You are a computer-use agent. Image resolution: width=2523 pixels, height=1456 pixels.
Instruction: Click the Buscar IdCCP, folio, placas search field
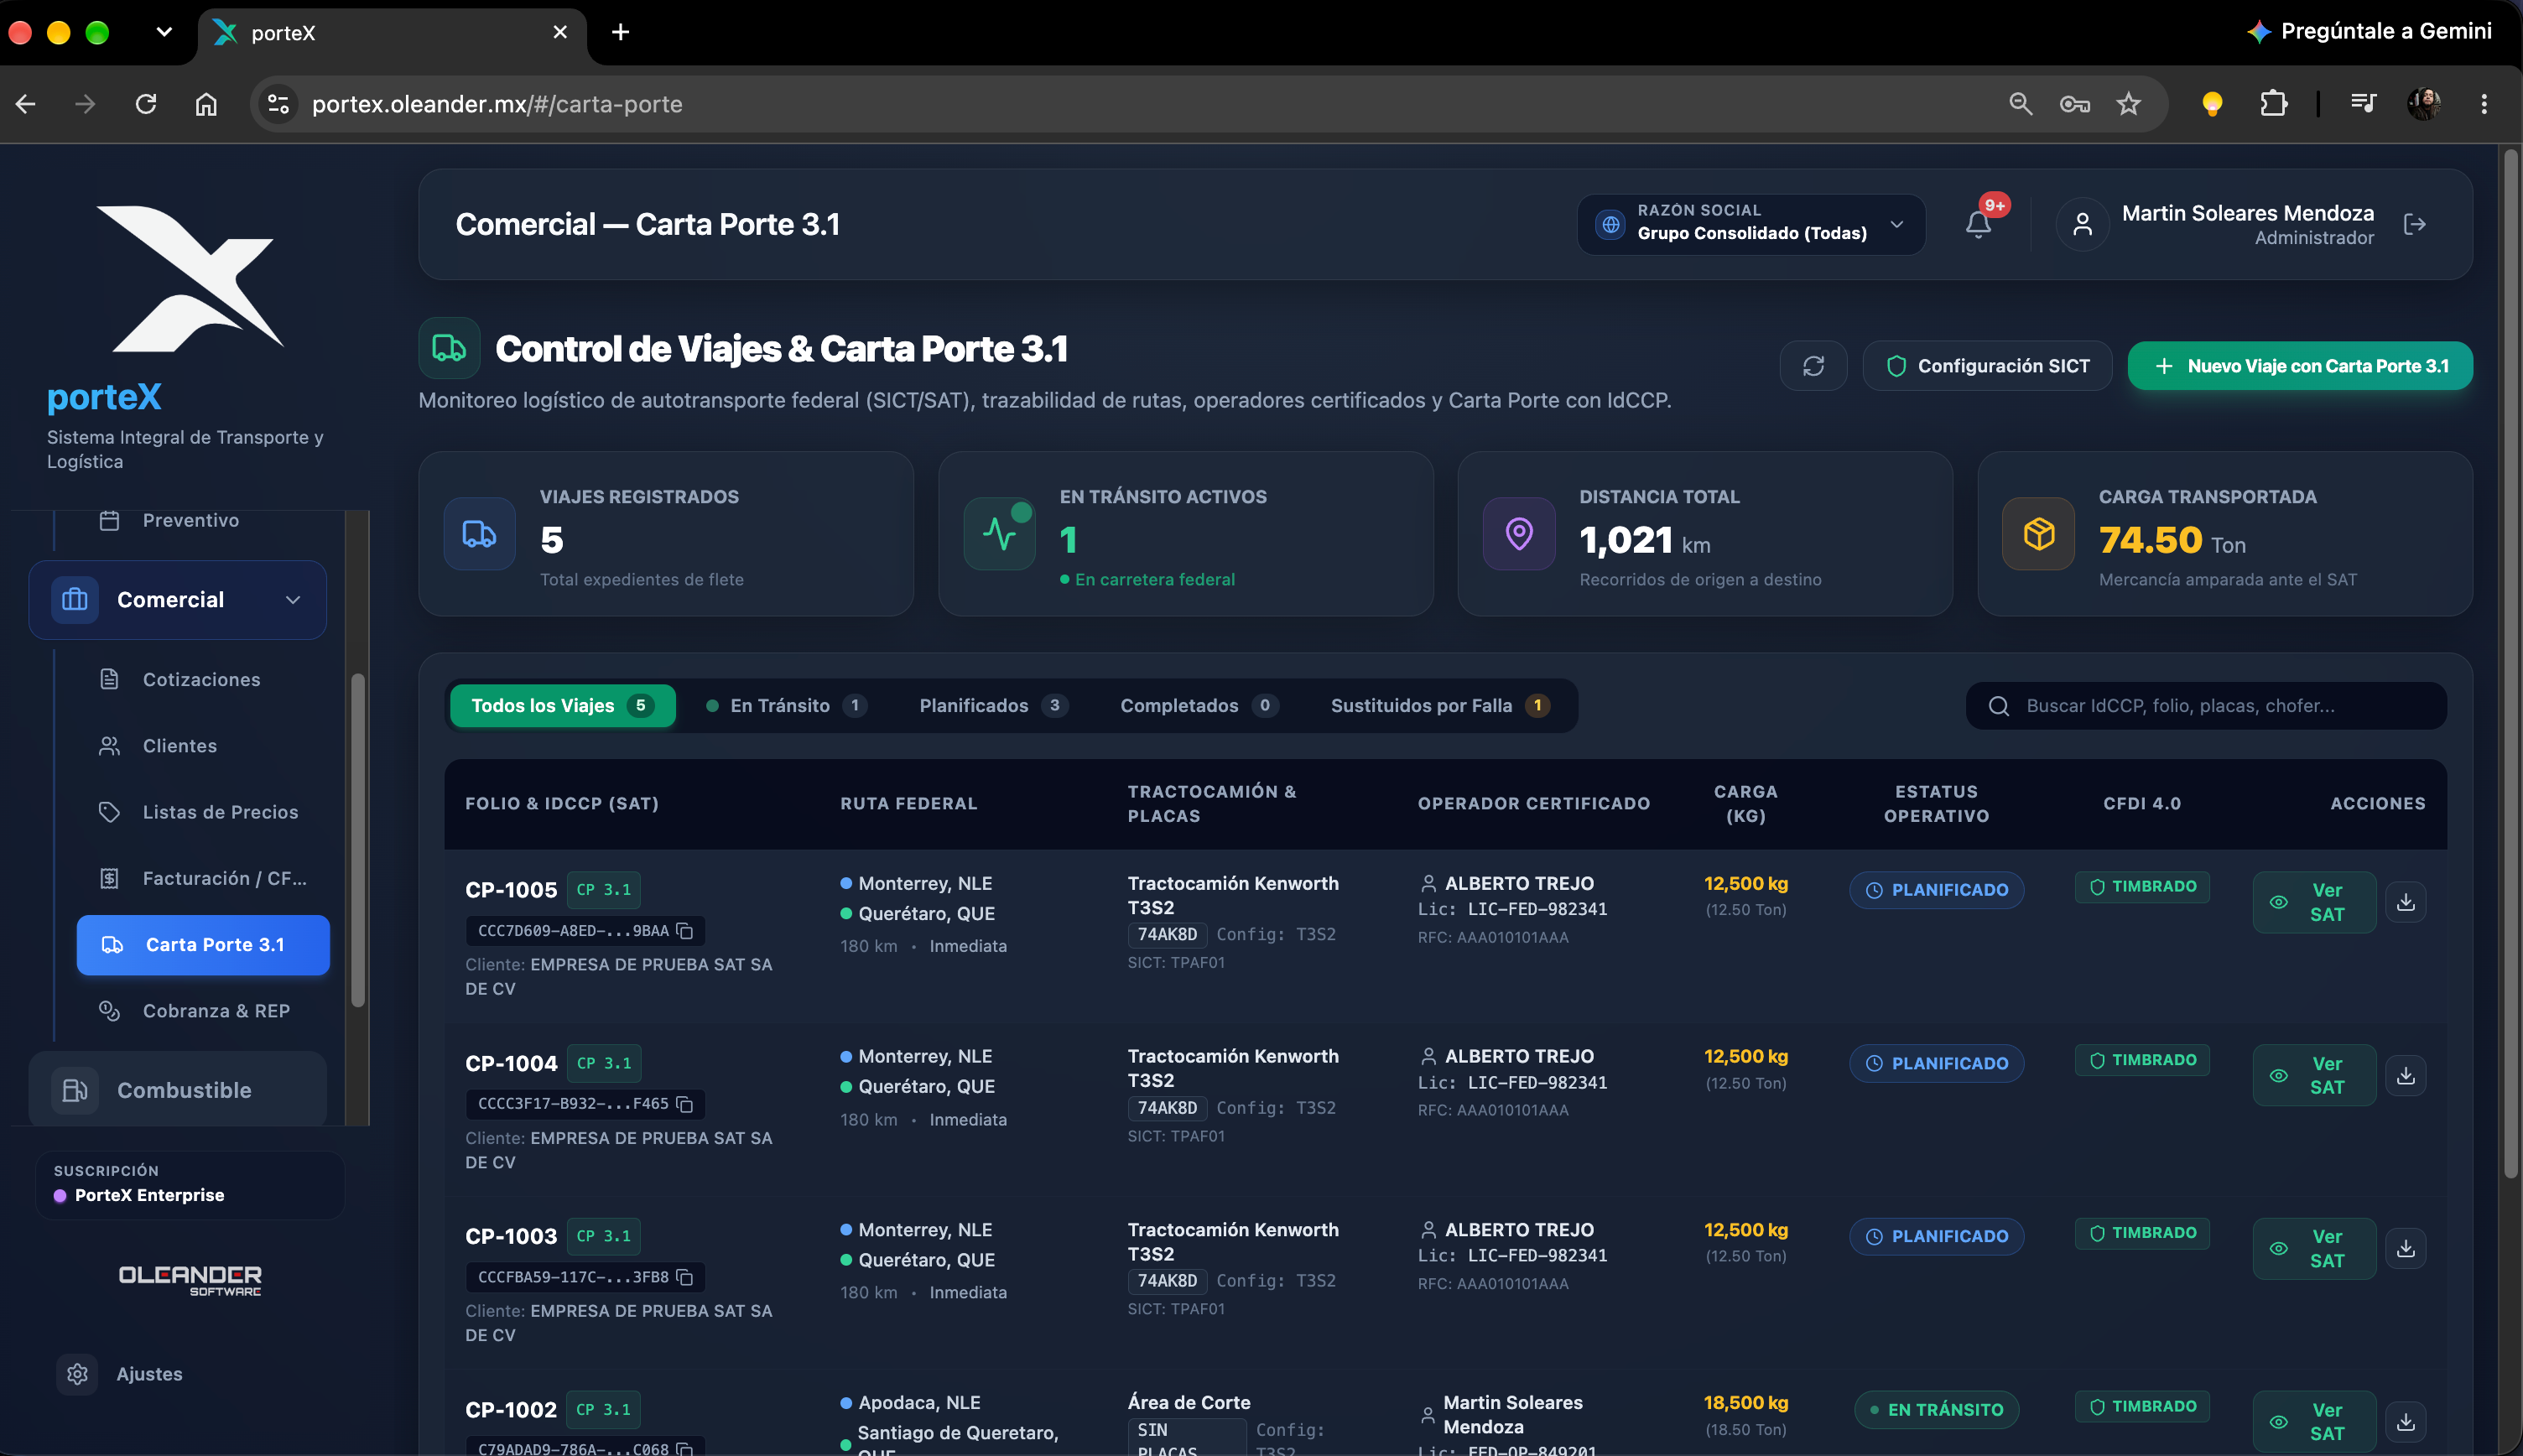(x=2206, y=706)
